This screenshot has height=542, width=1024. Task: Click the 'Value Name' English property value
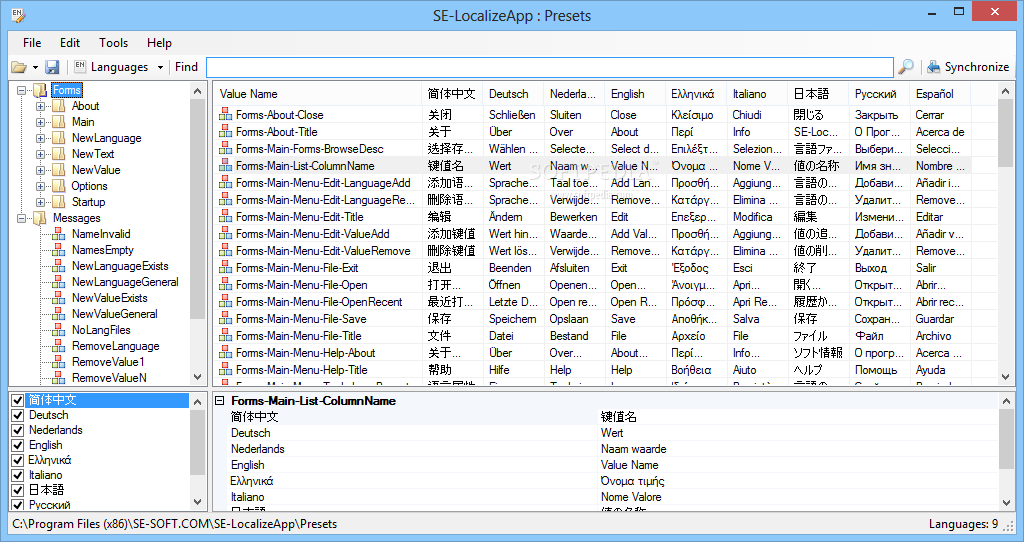tap(629, 465)
